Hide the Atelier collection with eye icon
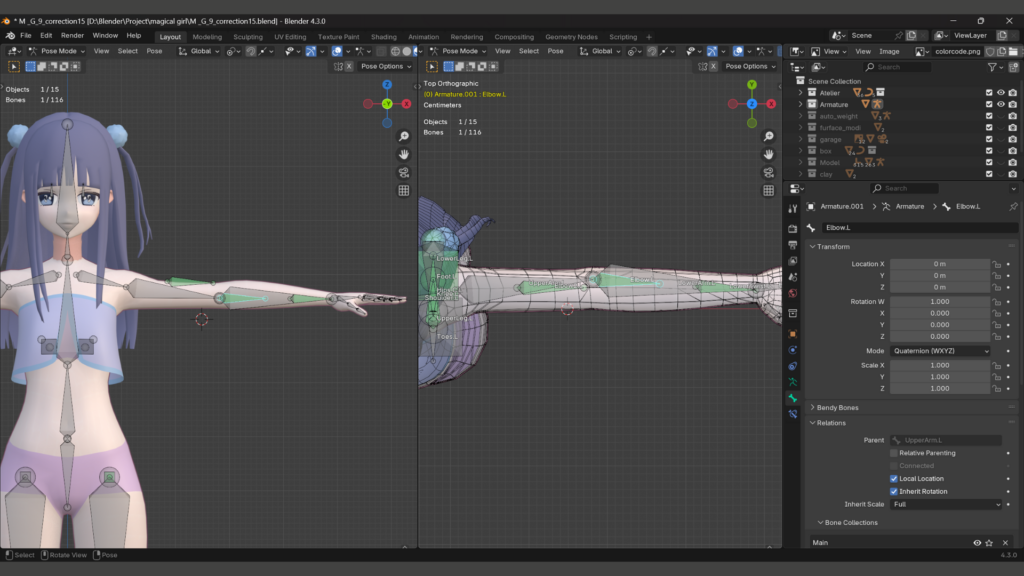Image resolution: width=1024 pixels, height=576 pixels. tap(1000, 92)
